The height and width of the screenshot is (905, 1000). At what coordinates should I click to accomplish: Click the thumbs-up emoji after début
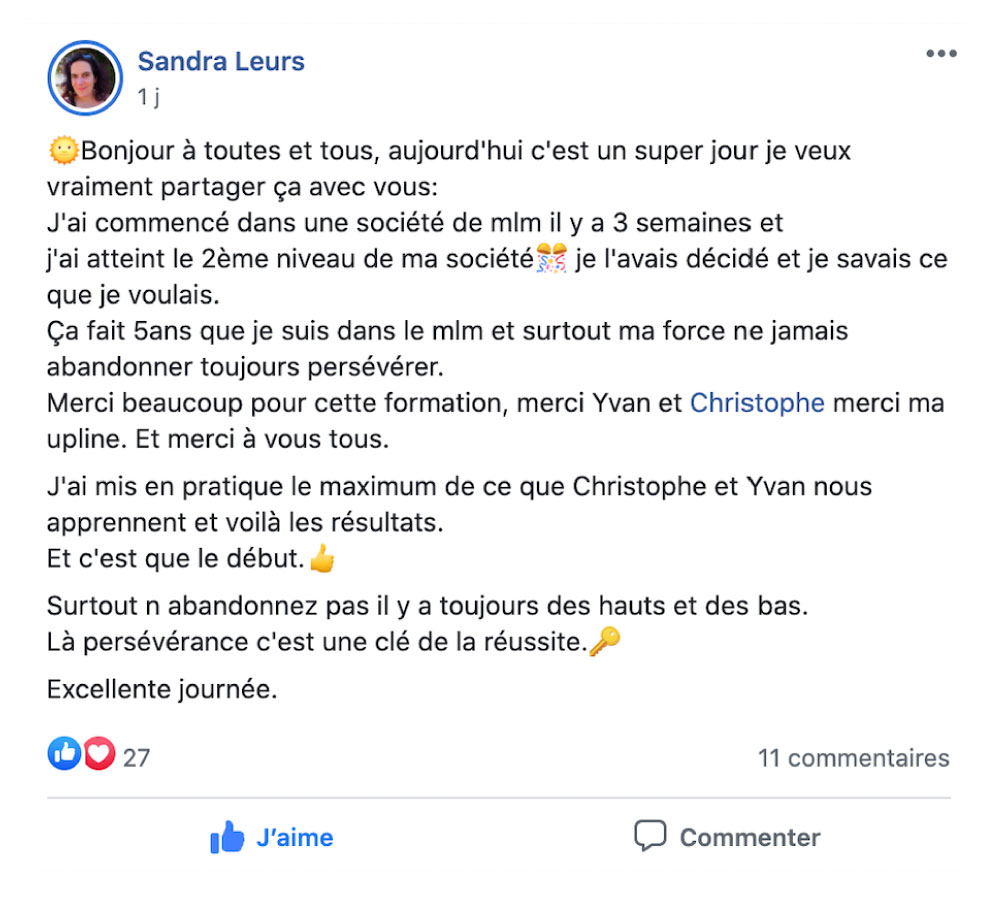(x=322, y=558)
